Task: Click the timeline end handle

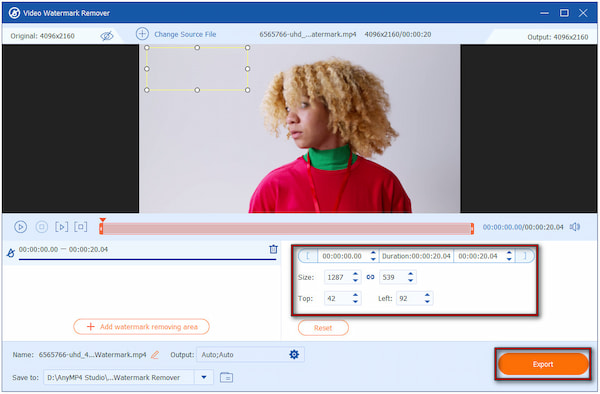Action: tap(472, 228)
